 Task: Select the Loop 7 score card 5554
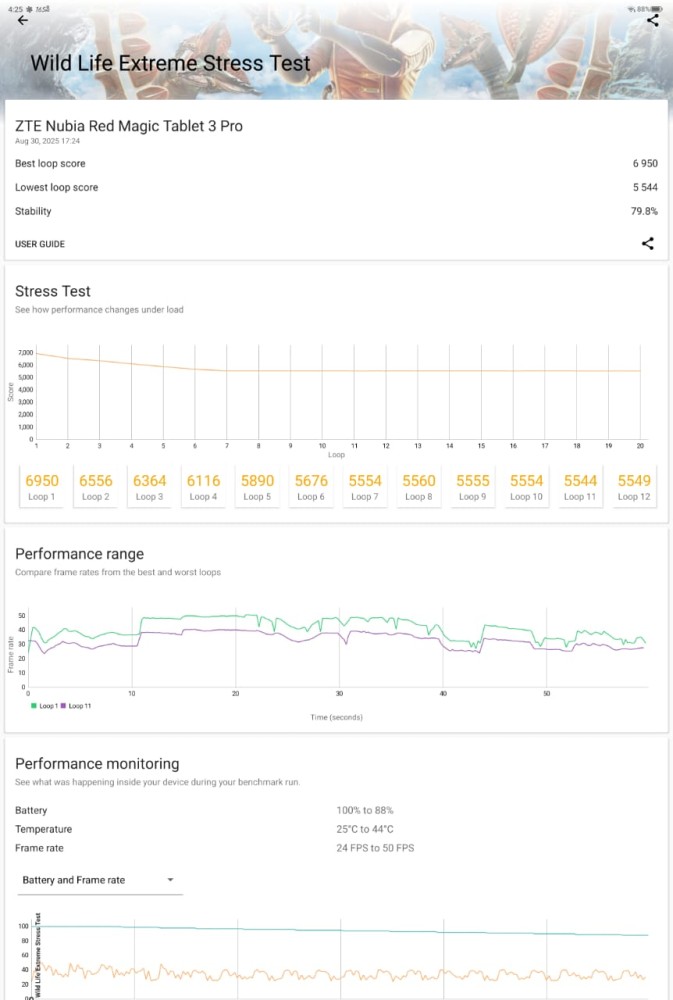pos(365,487)
